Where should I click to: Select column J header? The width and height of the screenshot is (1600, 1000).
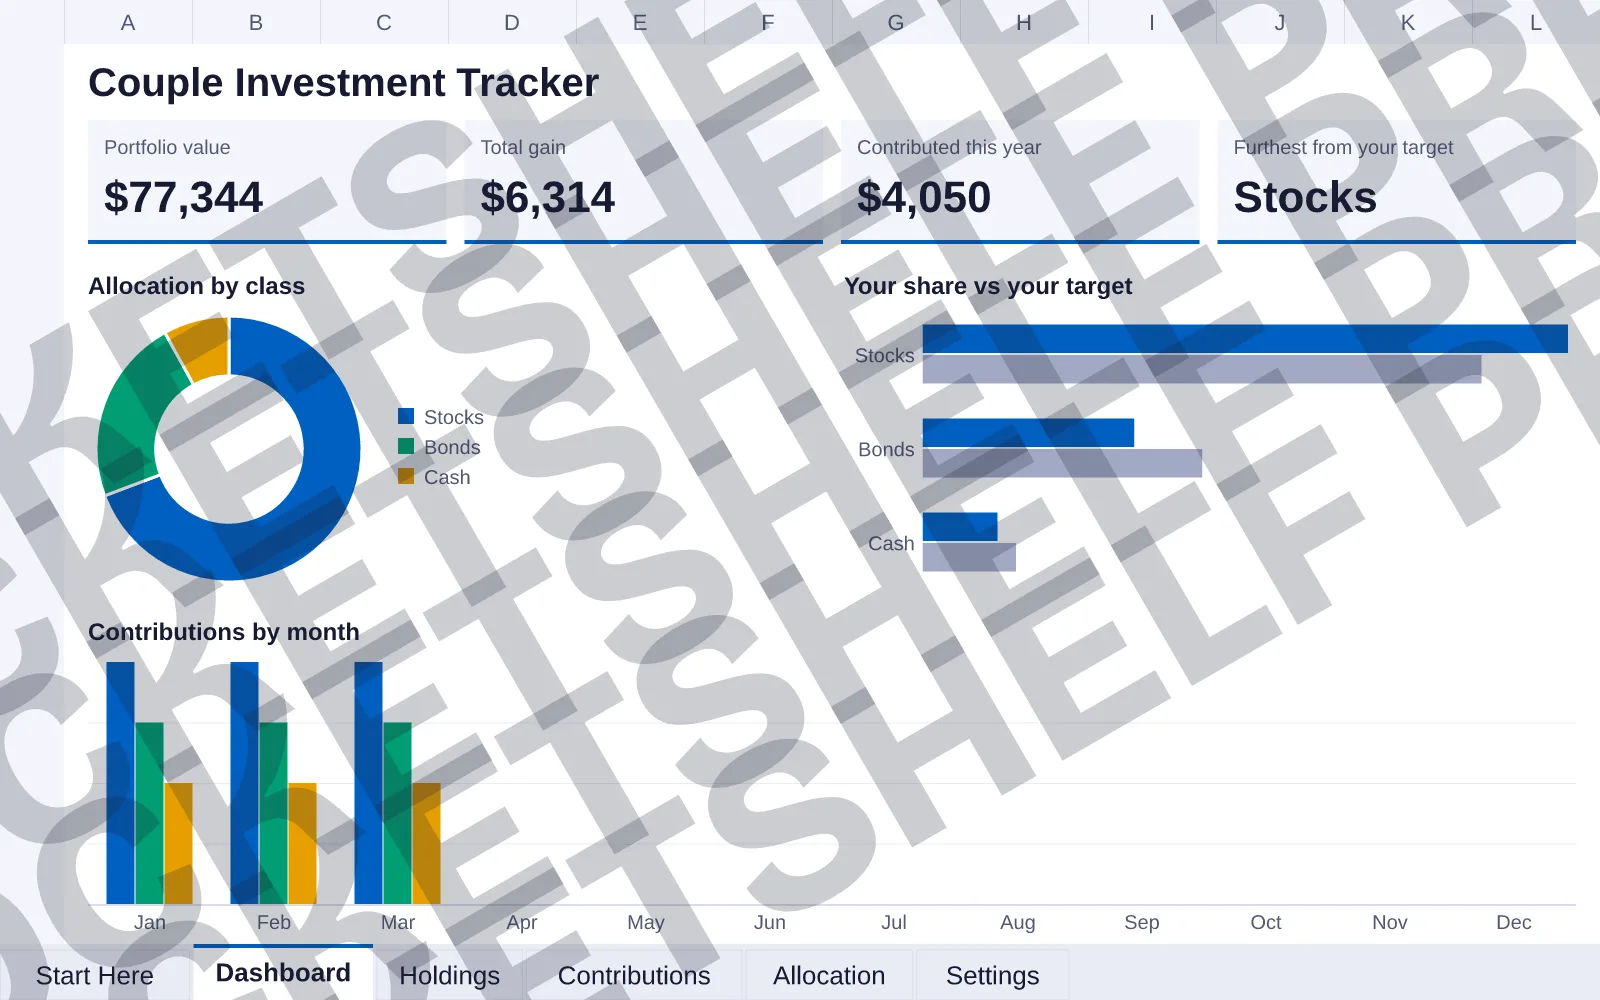click(1280, 22)
